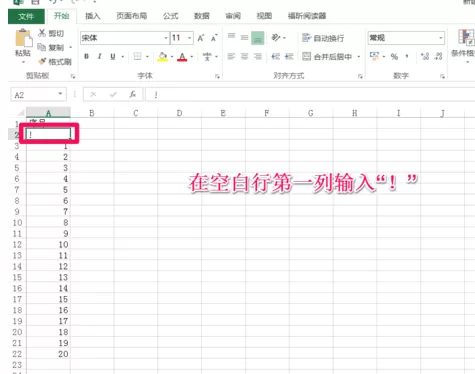Click the increase indent icon
The height and width of the screenshot is (374, 475).
[x=289, y=56]
